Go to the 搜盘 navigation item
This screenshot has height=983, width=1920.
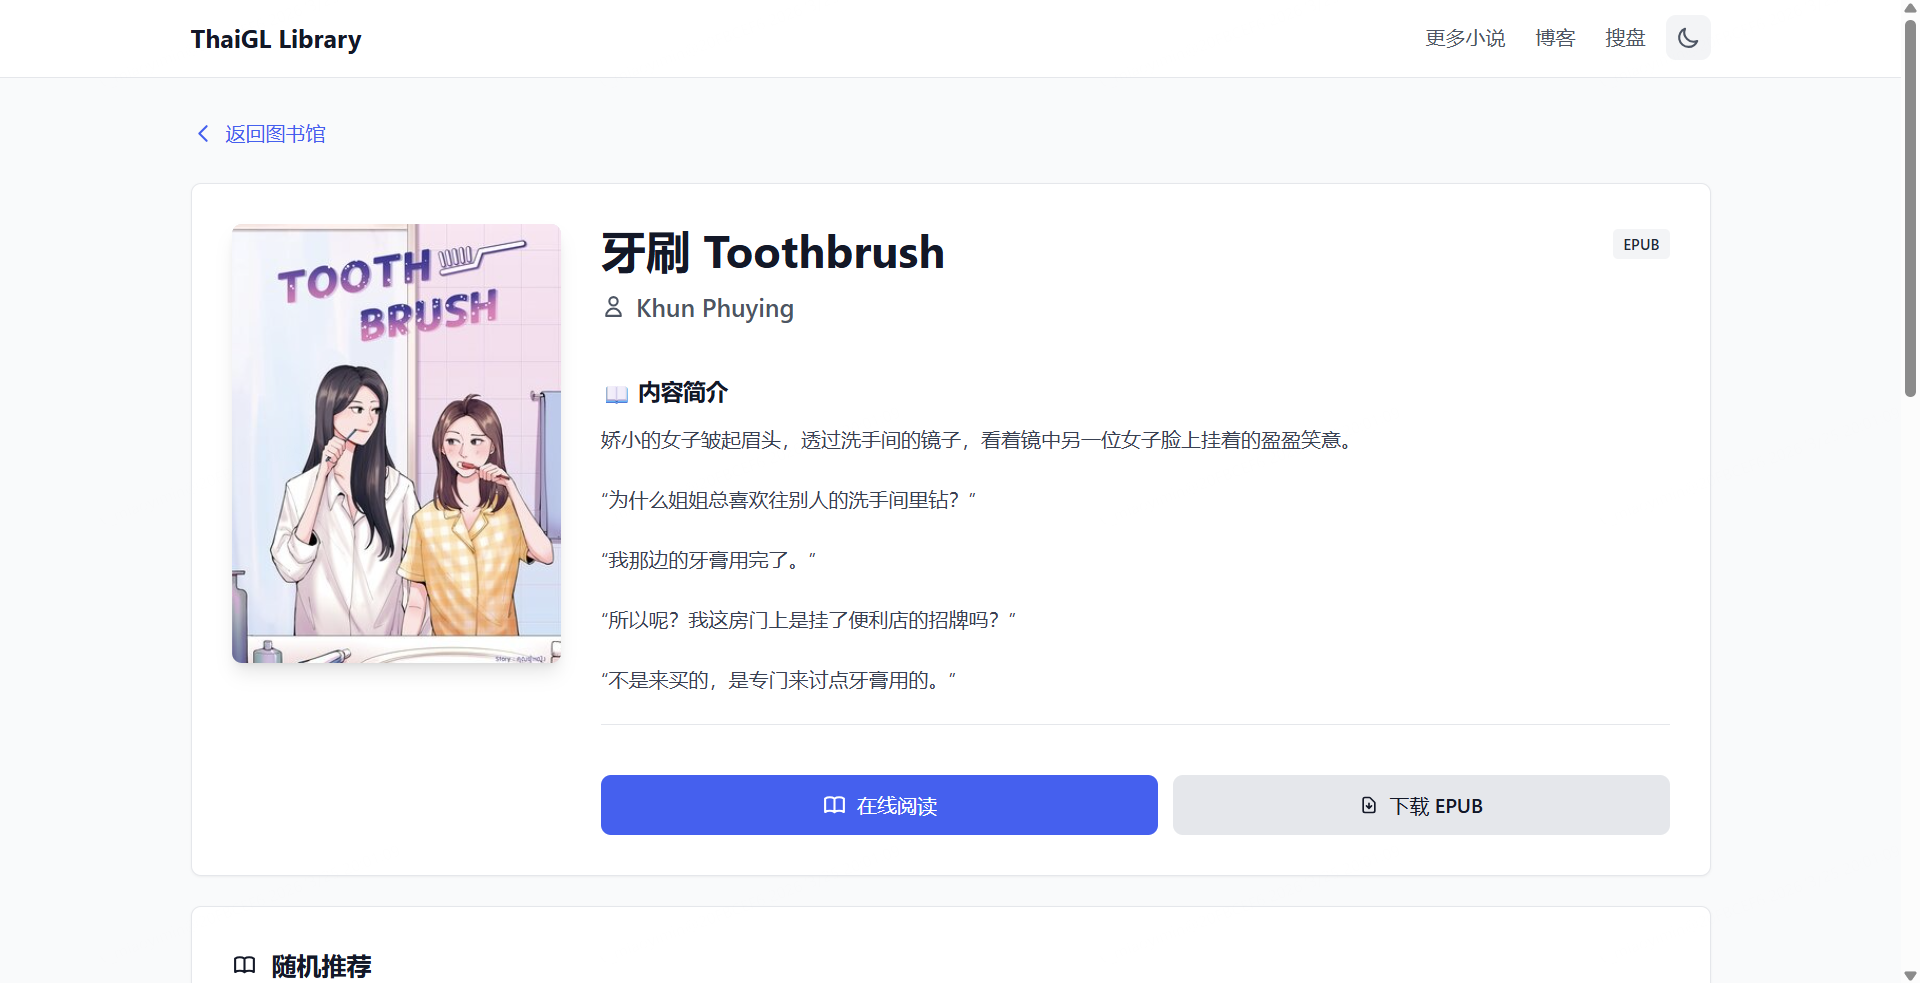coord(1625,38)
